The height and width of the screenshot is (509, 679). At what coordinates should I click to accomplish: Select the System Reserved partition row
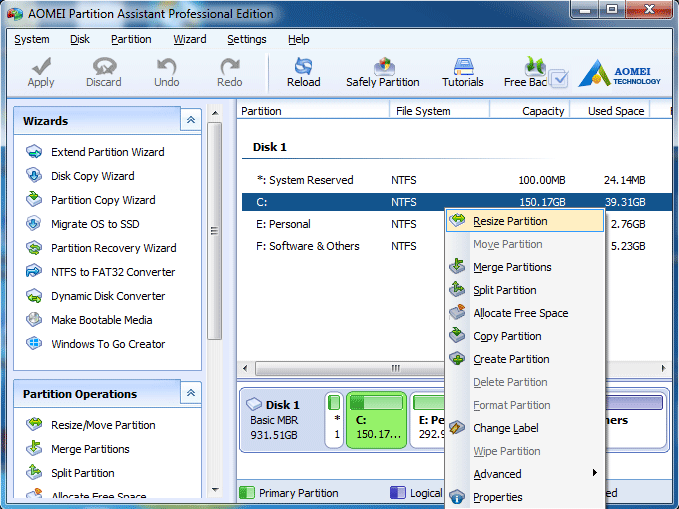[457, 180]
